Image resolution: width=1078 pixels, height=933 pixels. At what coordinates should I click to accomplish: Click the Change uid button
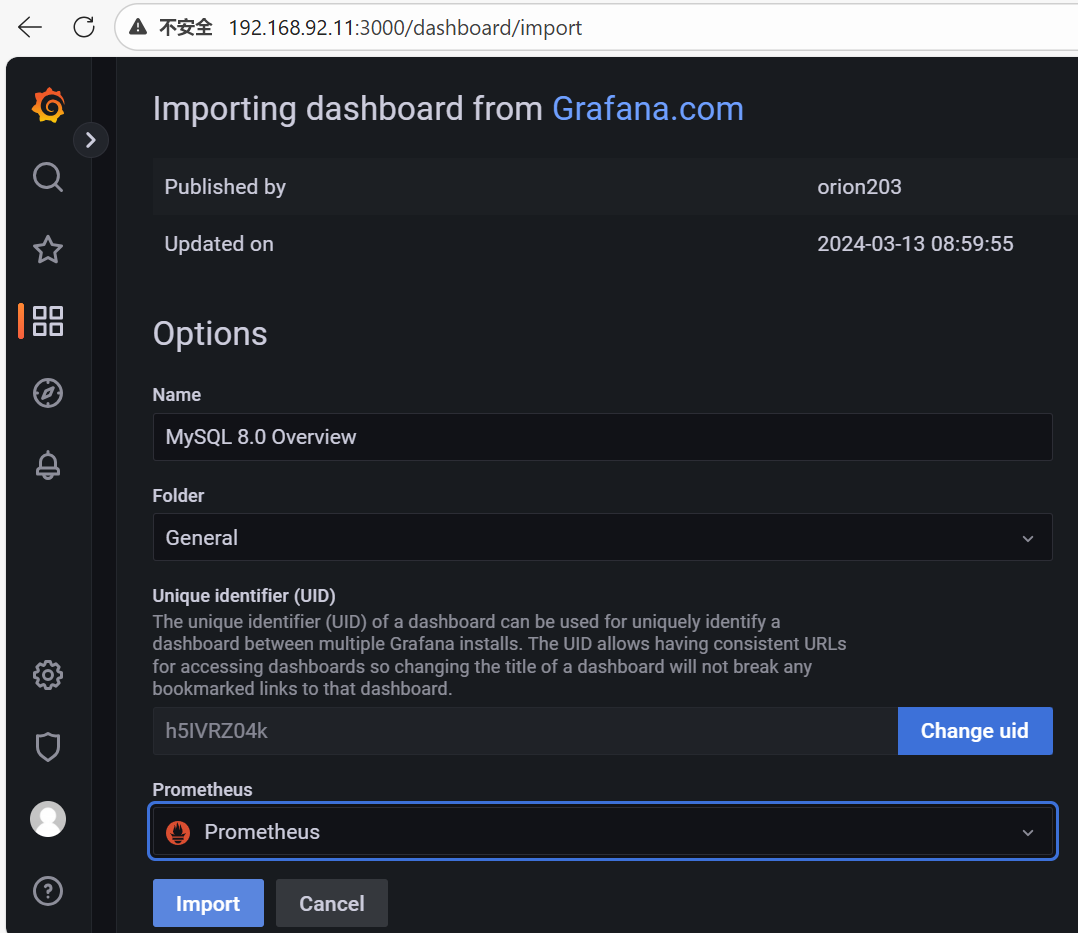click(975, 731)
